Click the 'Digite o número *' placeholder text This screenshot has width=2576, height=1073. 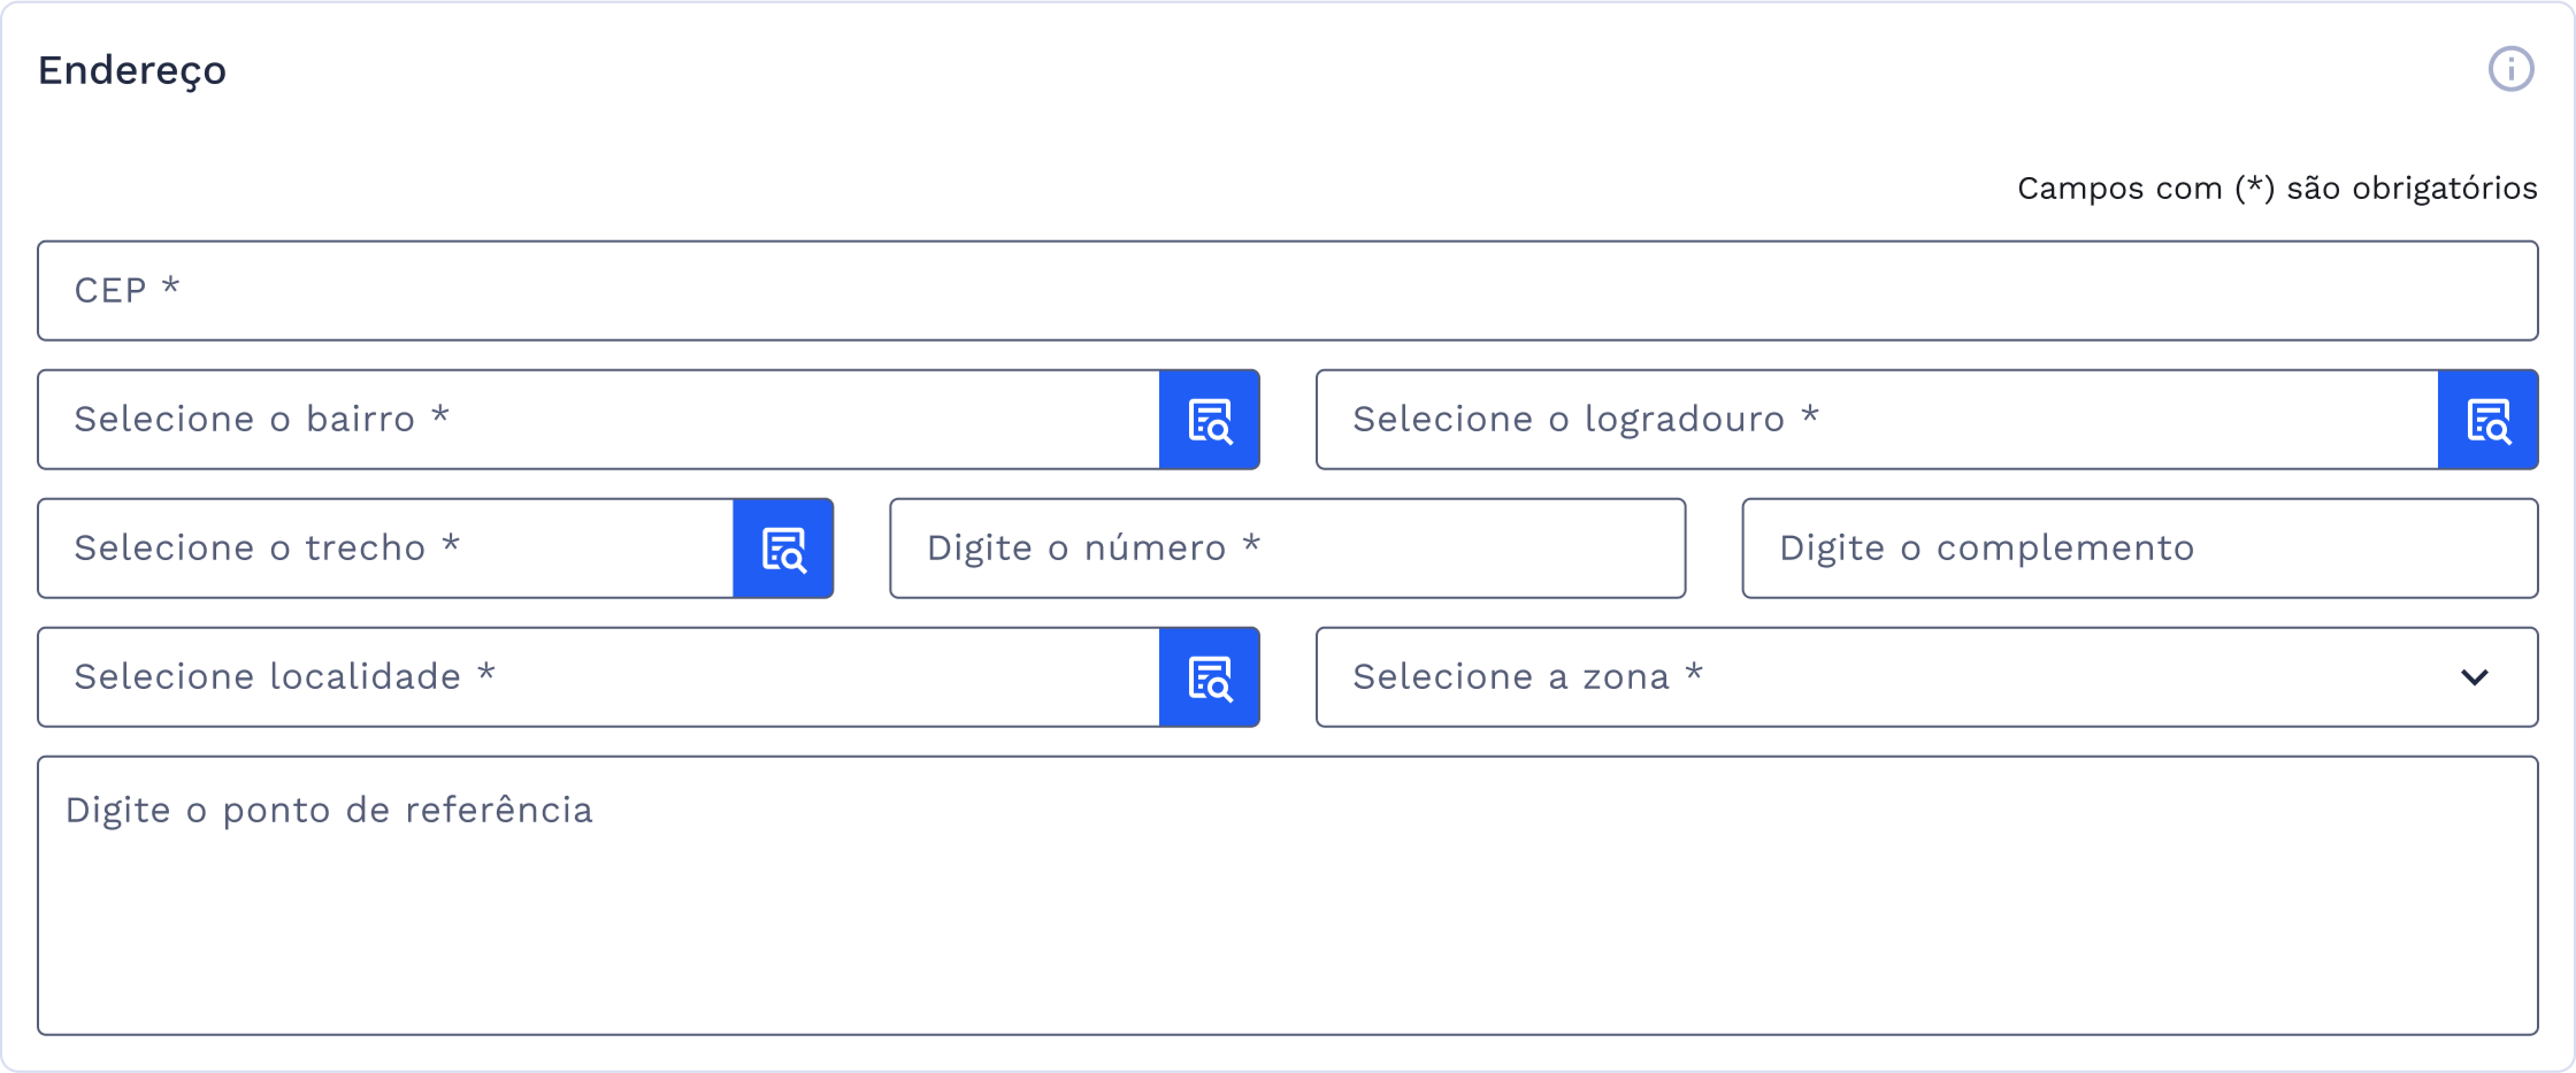click(1092, 549)
